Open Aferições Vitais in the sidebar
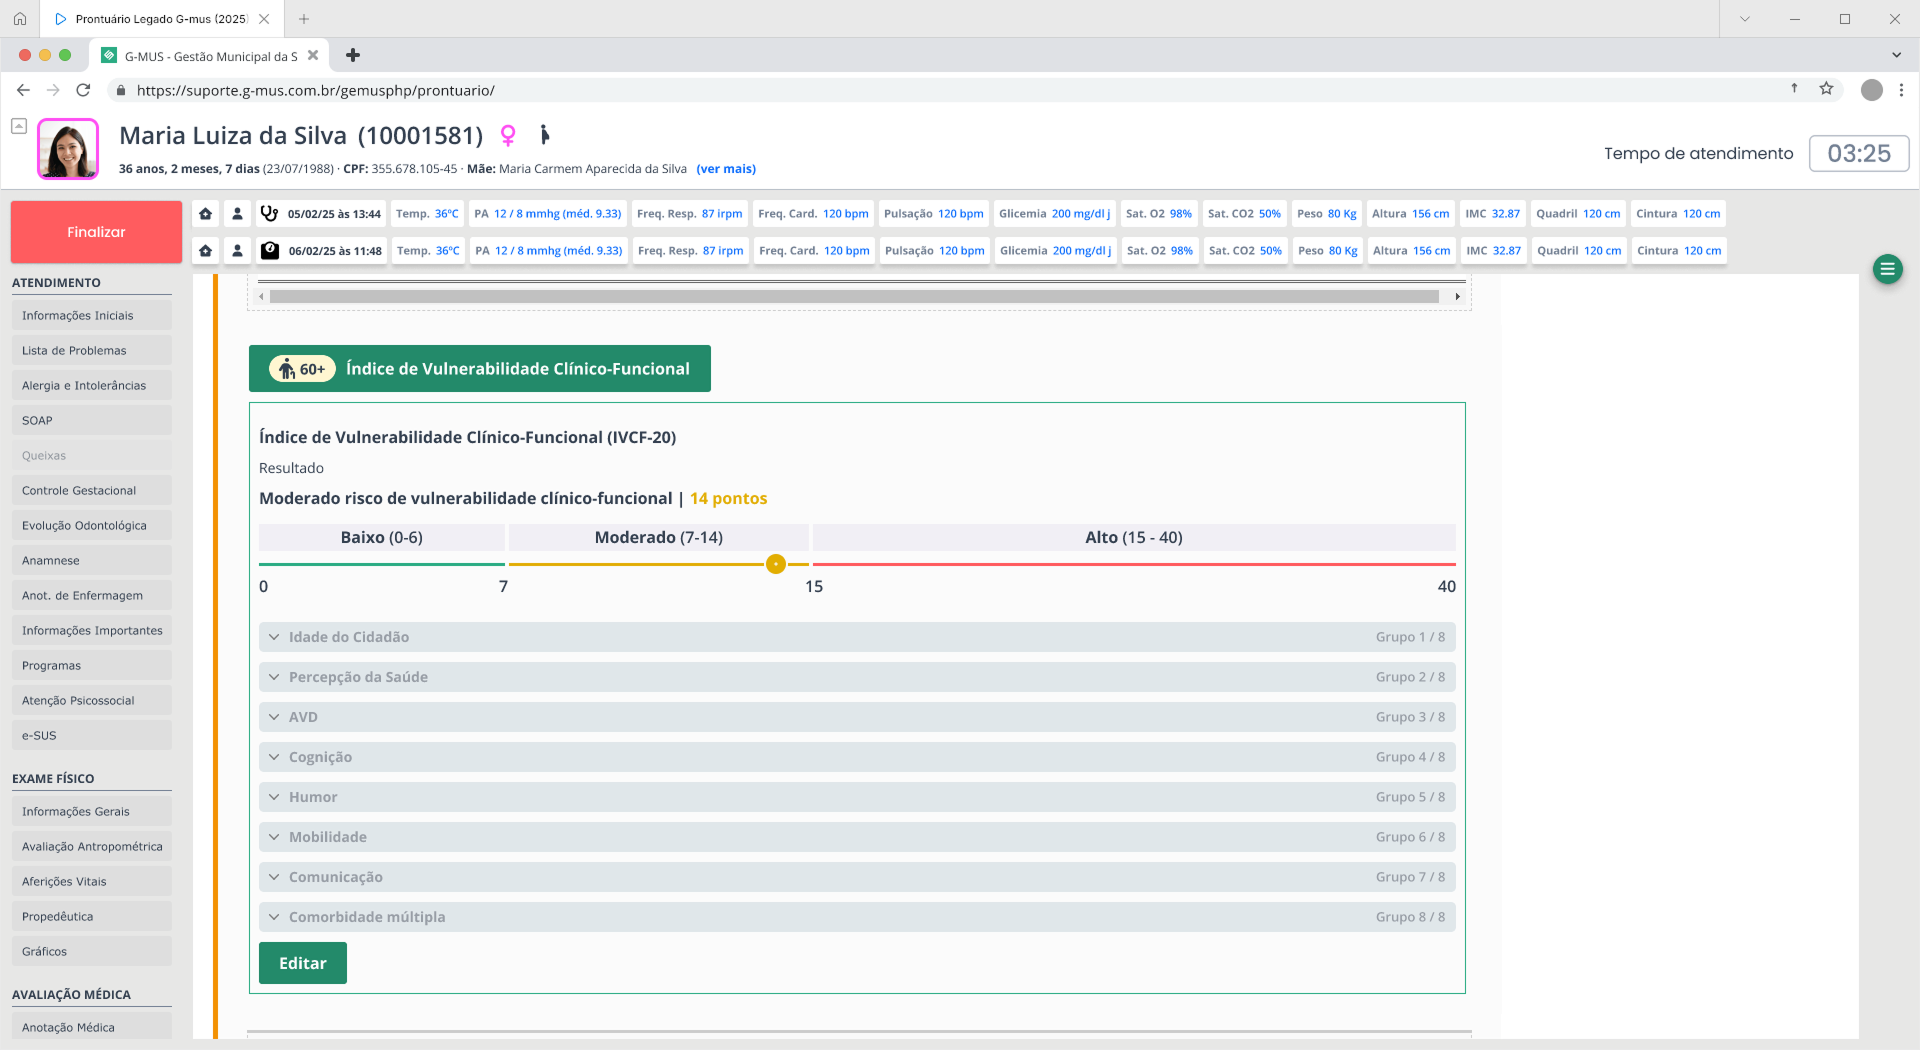The height and width of the screenshot is (1050, 1920). (92, 881)
